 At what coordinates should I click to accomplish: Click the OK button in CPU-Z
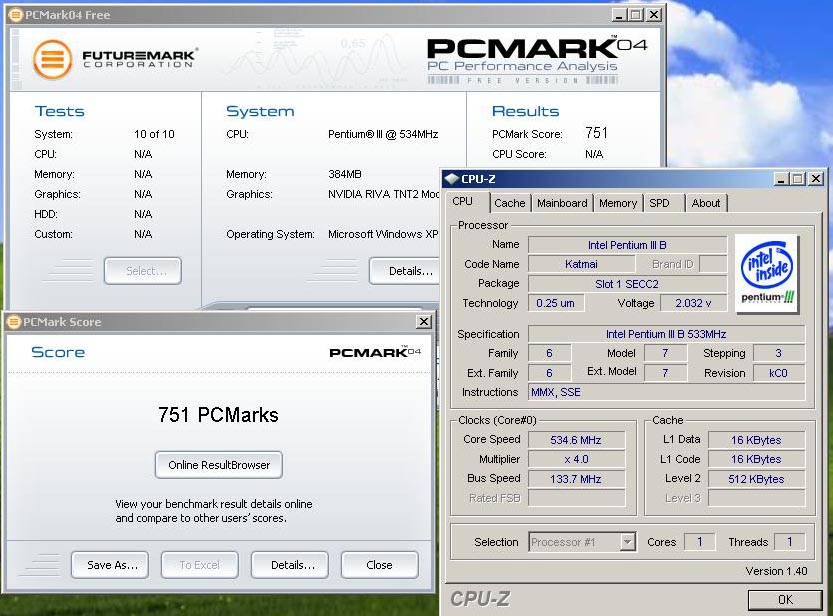pos(785,600)
